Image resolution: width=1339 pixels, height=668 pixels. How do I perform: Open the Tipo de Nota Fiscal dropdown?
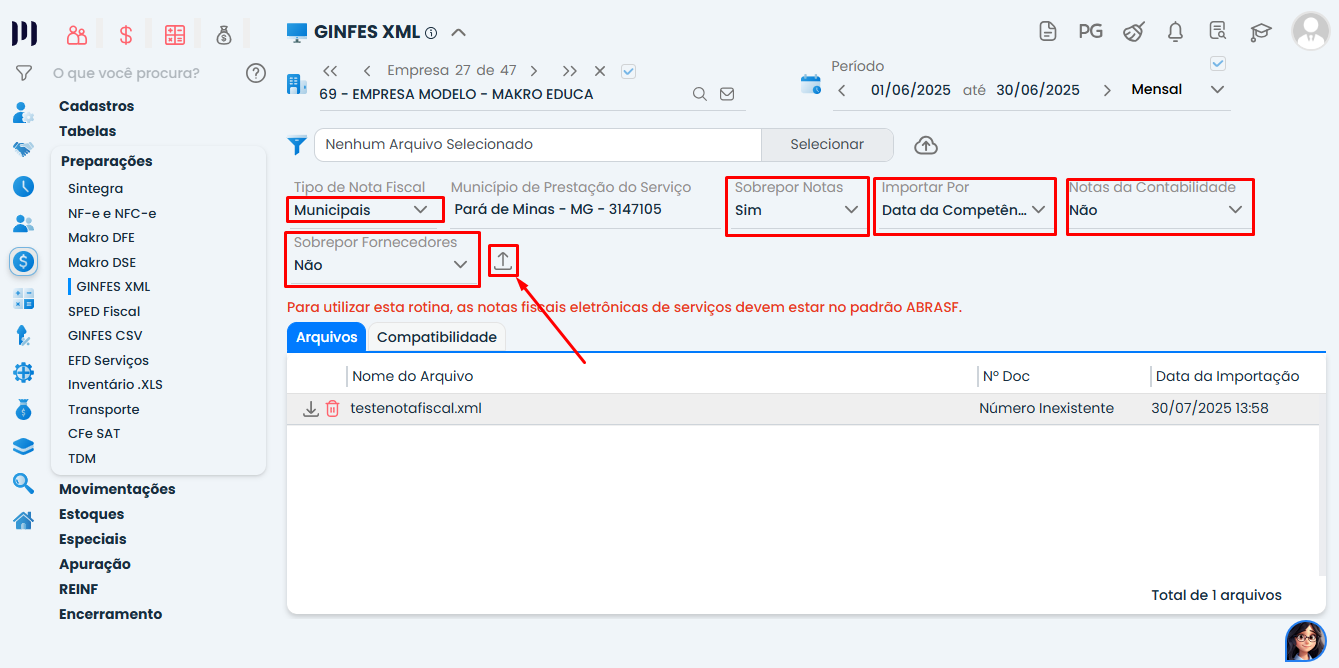(x=365, y=210)
